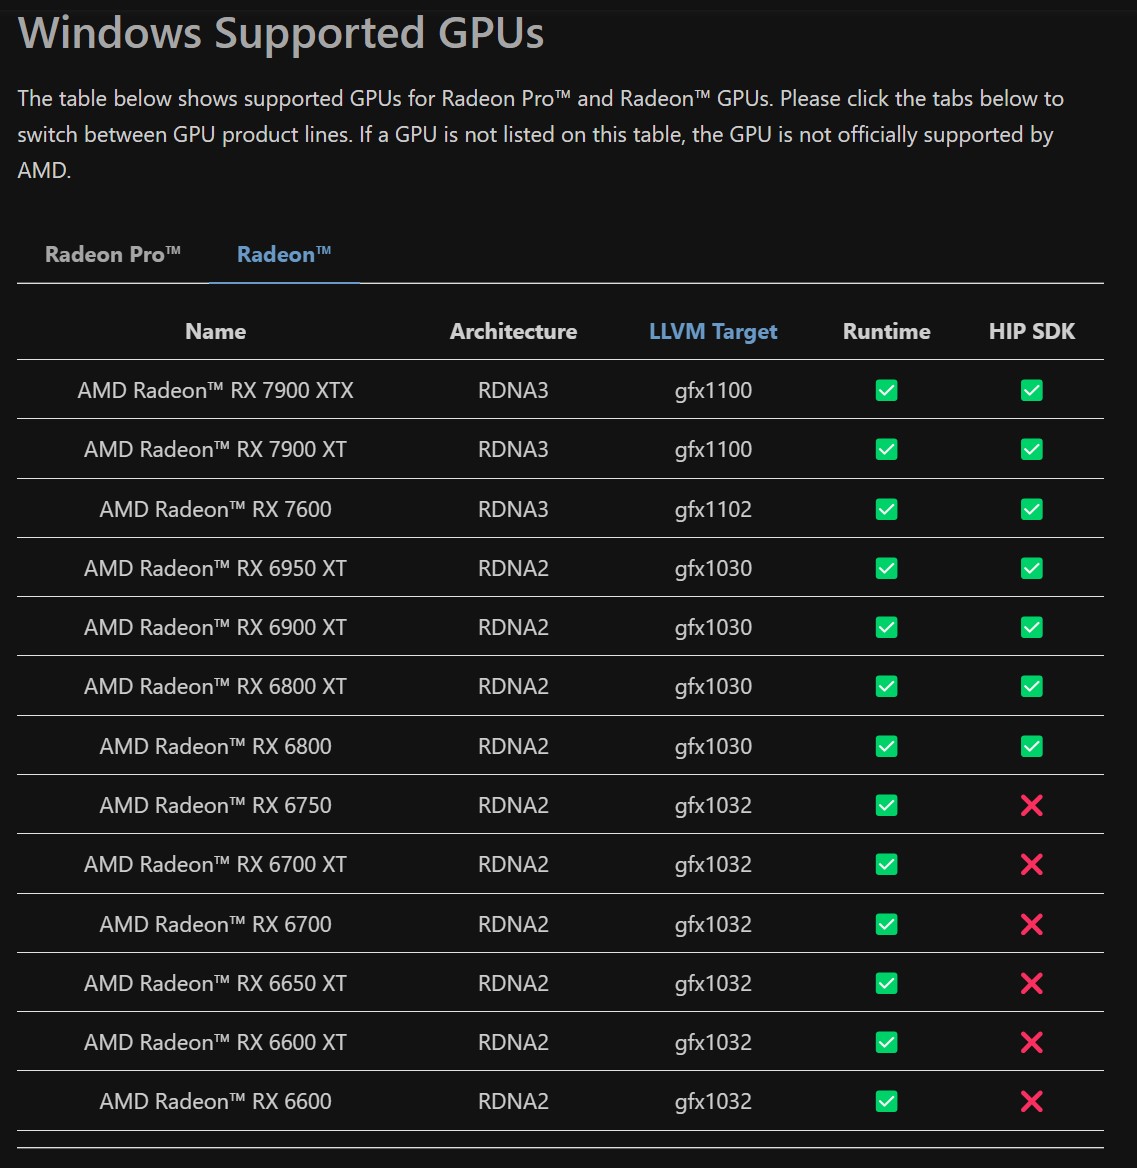Click Runtime checkmark in RX 6700 row
Viewport: 1137px width, 1168px height.
click(887, 924)
